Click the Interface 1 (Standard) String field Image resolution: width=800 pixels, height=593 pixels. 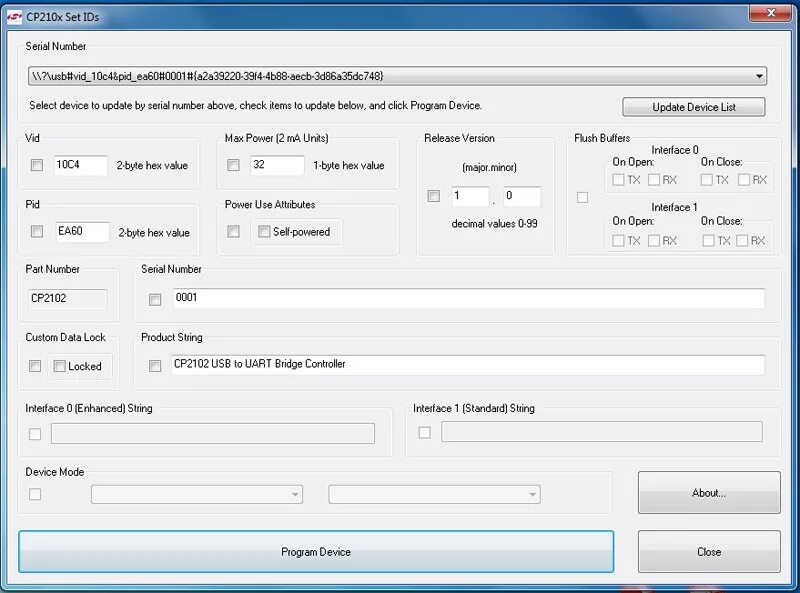pyautogui.click(x=602, y=432)
